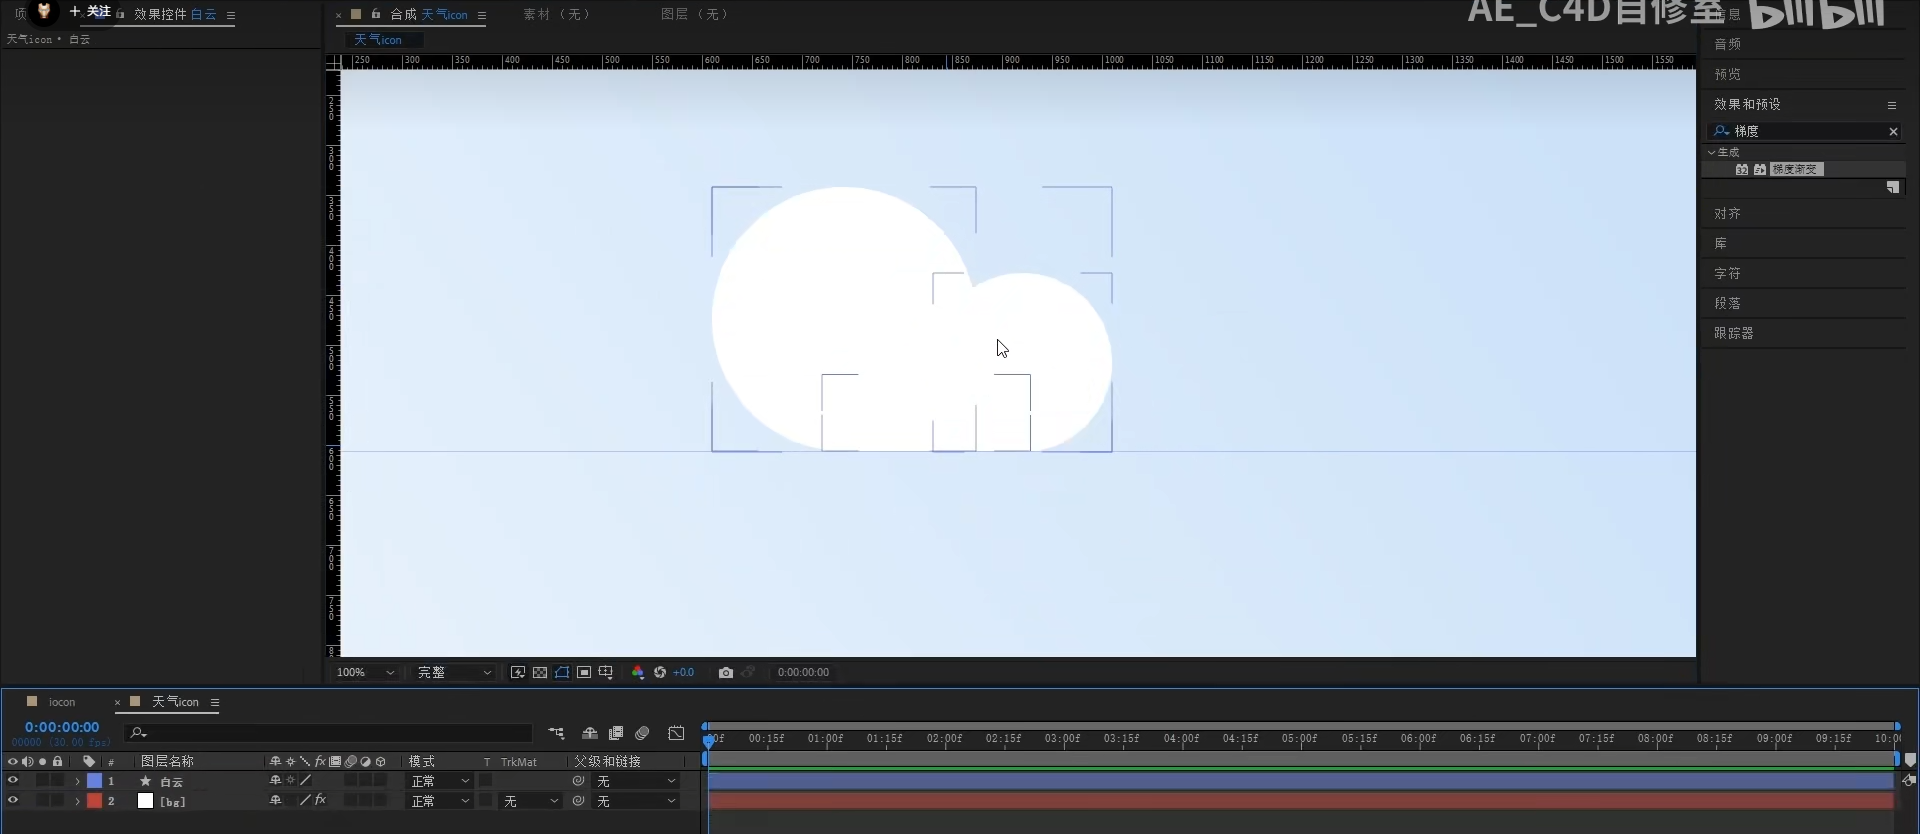
Task: Open blend mode dropdown for 白云 layer
Action: pyautogui.click(x=440, y=781)
